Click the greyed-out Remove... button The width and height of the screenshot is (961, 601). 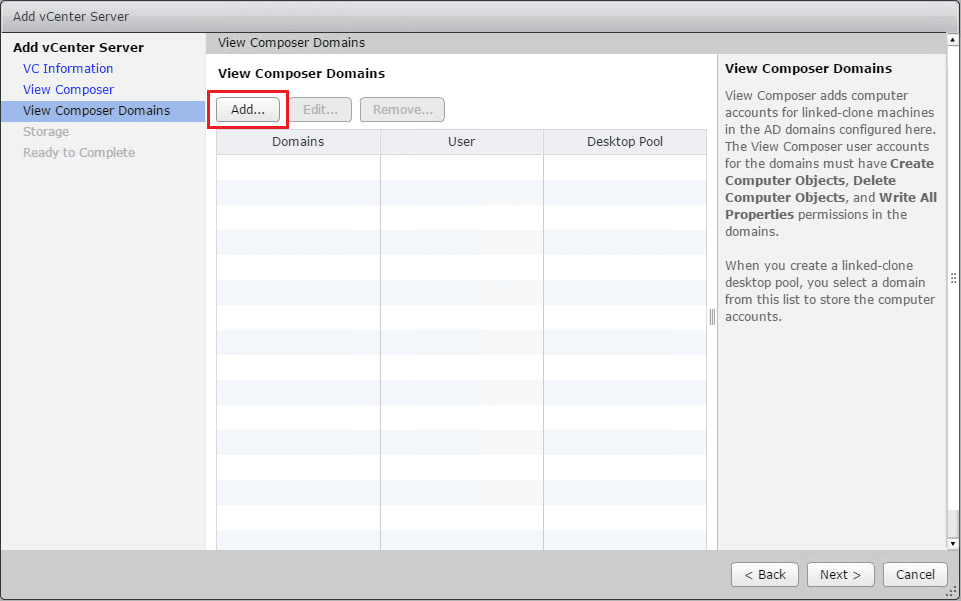(402, 110)
